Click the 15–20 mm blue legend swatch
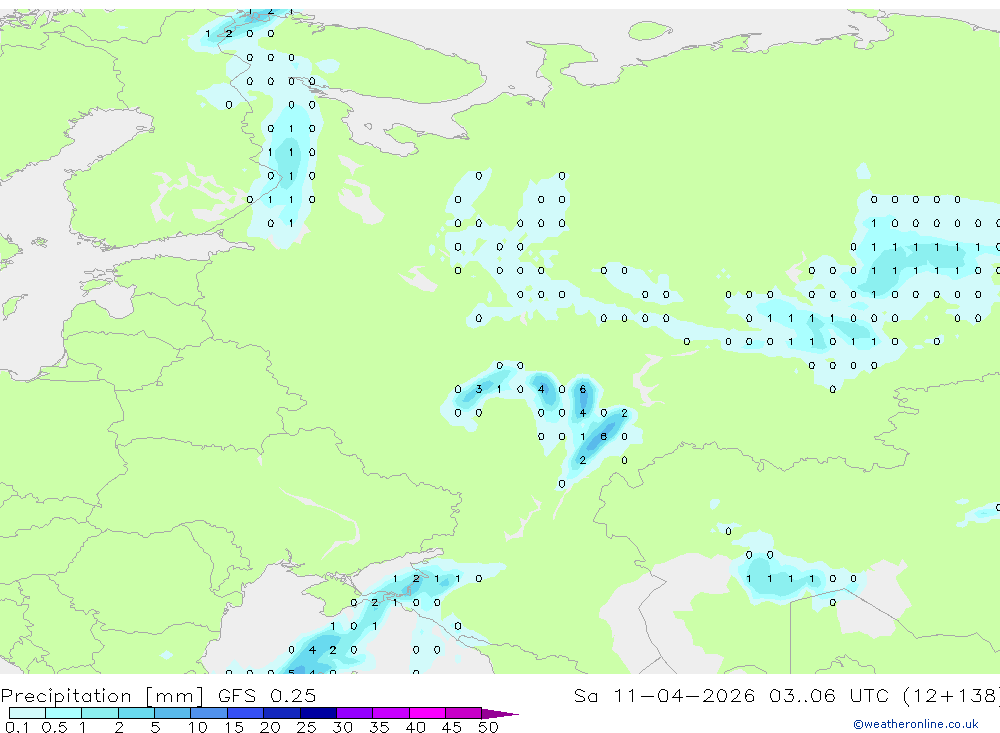Viewport: 1000px width, 733px height. point(245,713)
